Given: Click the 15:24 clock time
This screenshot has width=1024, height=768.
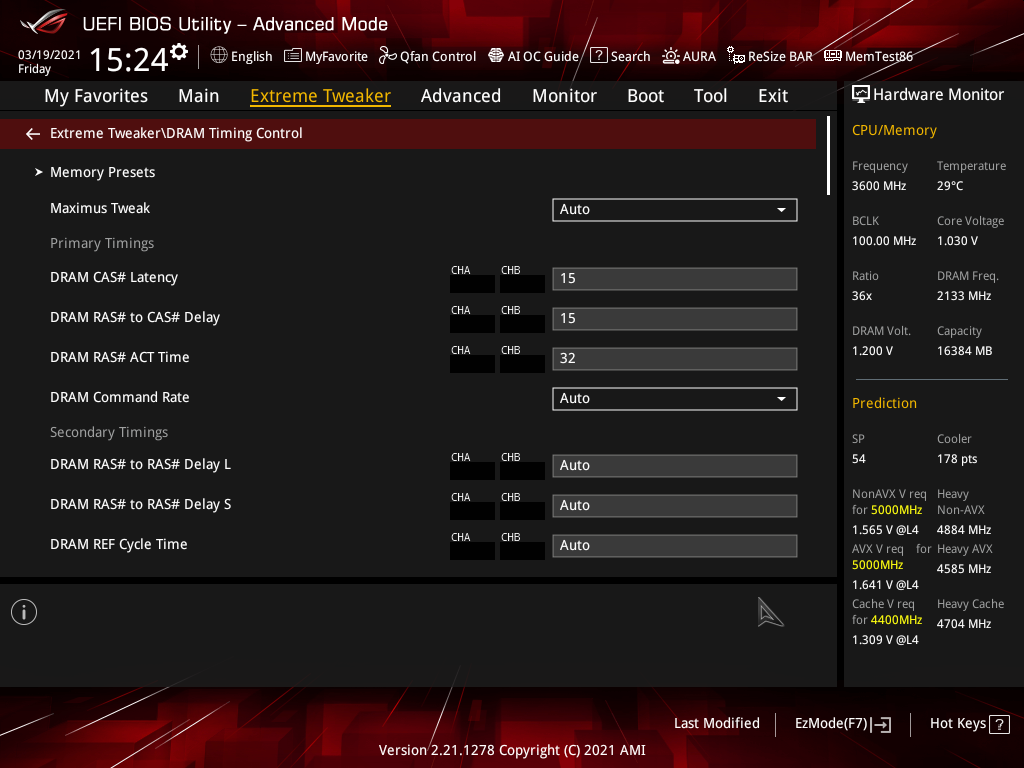Looking at the screenshot, I should [x=129, y=59].
